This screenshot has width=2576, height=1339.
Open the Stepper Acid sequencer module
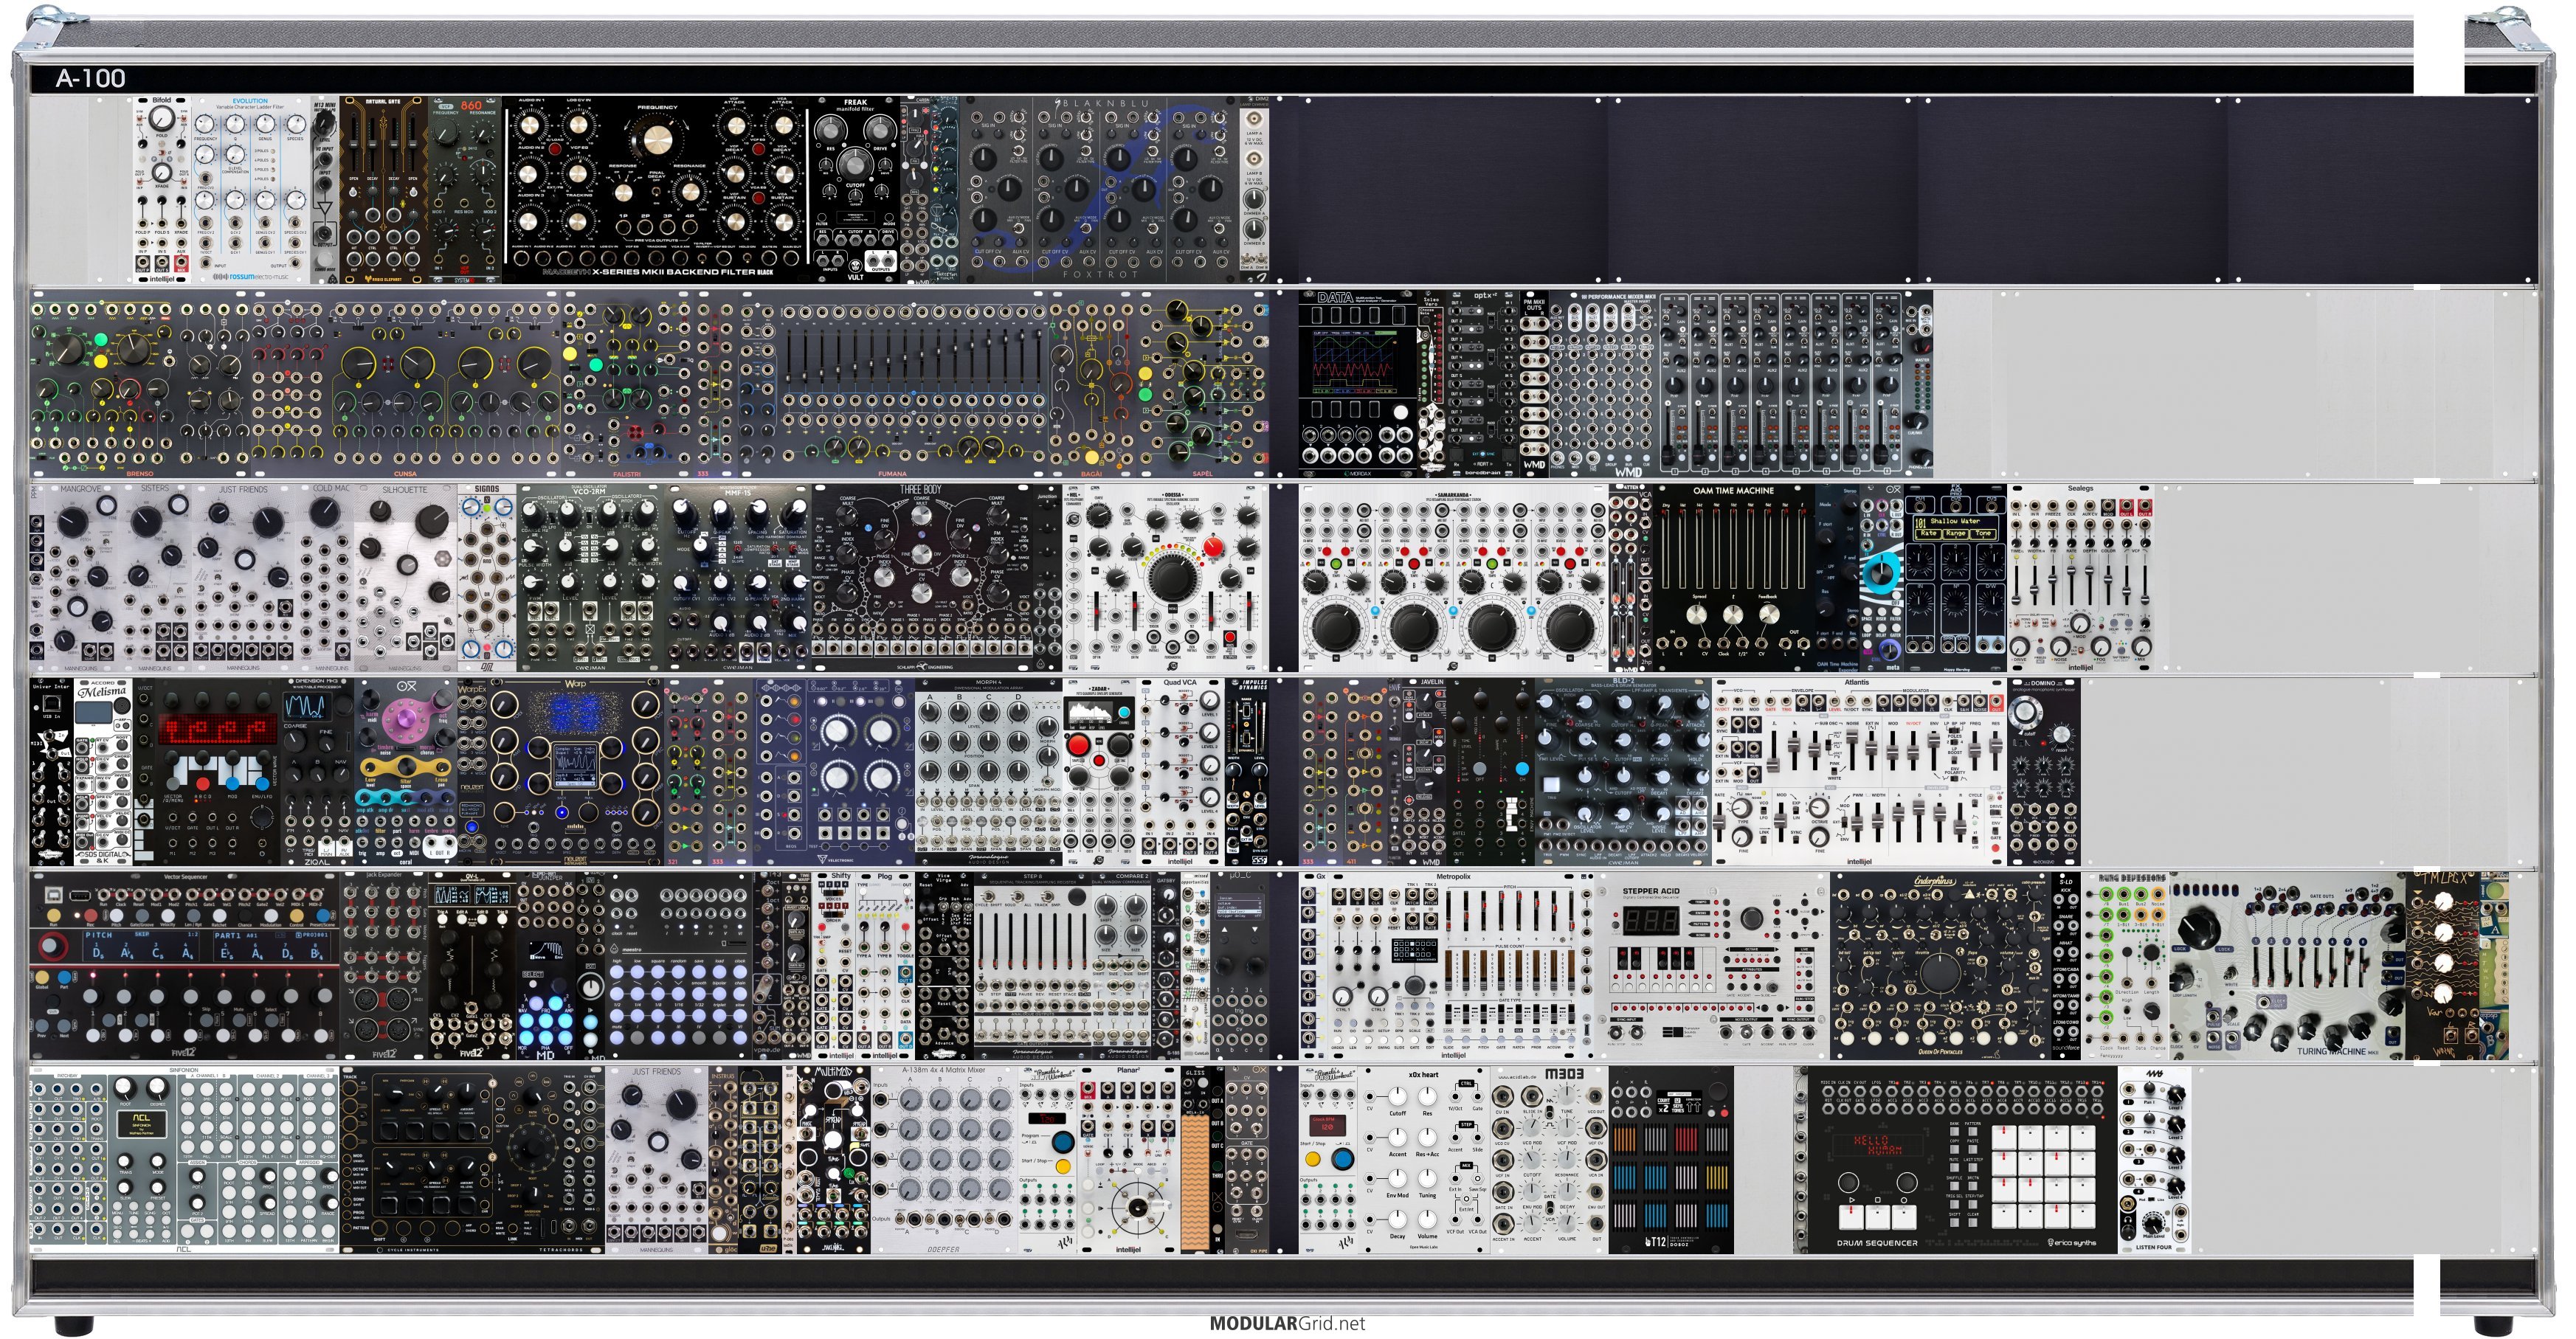1712,966
